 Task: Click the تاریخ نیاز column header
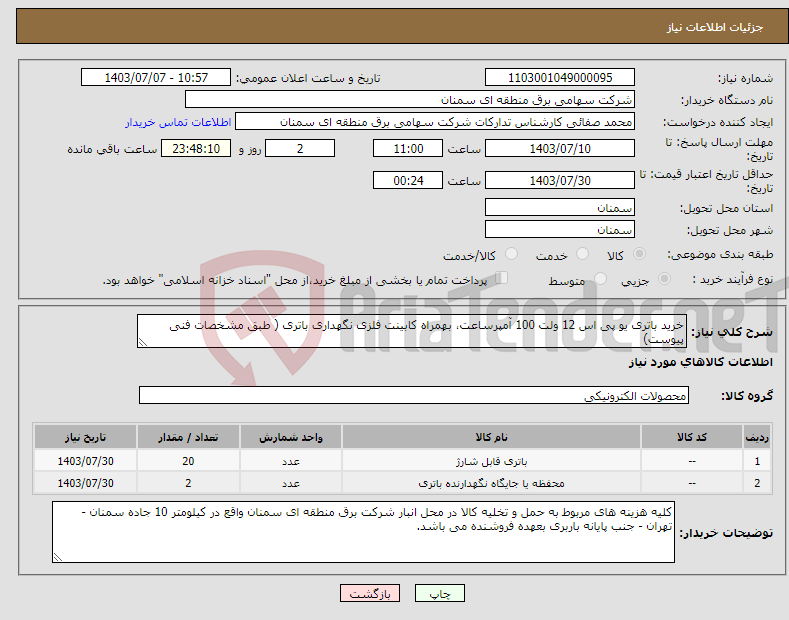(85, 437)
